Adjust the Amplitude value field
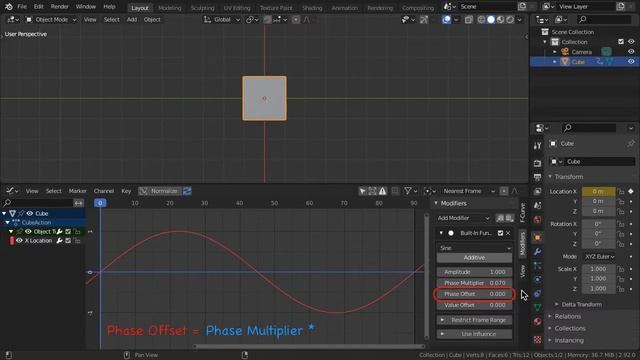The height and width of the screenshot is (360, 640). click(x=474, y=272)
